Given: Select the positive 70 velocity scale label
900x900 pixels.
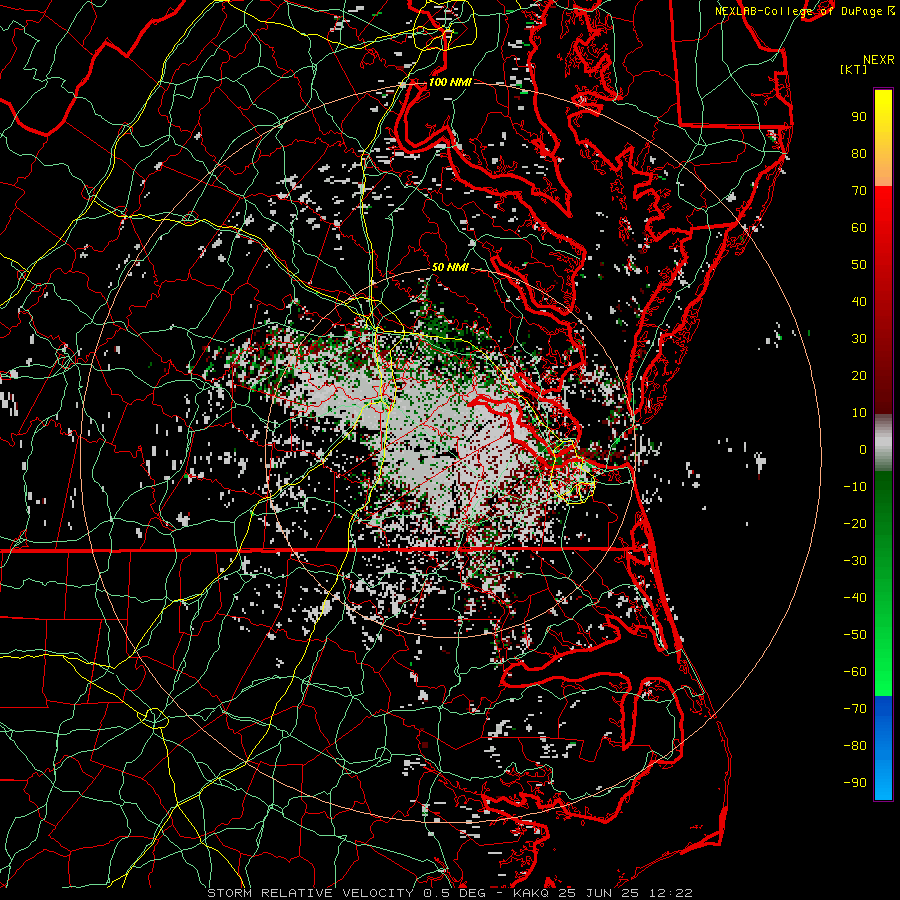Looking at the screenshot, I should click(859, 191).
